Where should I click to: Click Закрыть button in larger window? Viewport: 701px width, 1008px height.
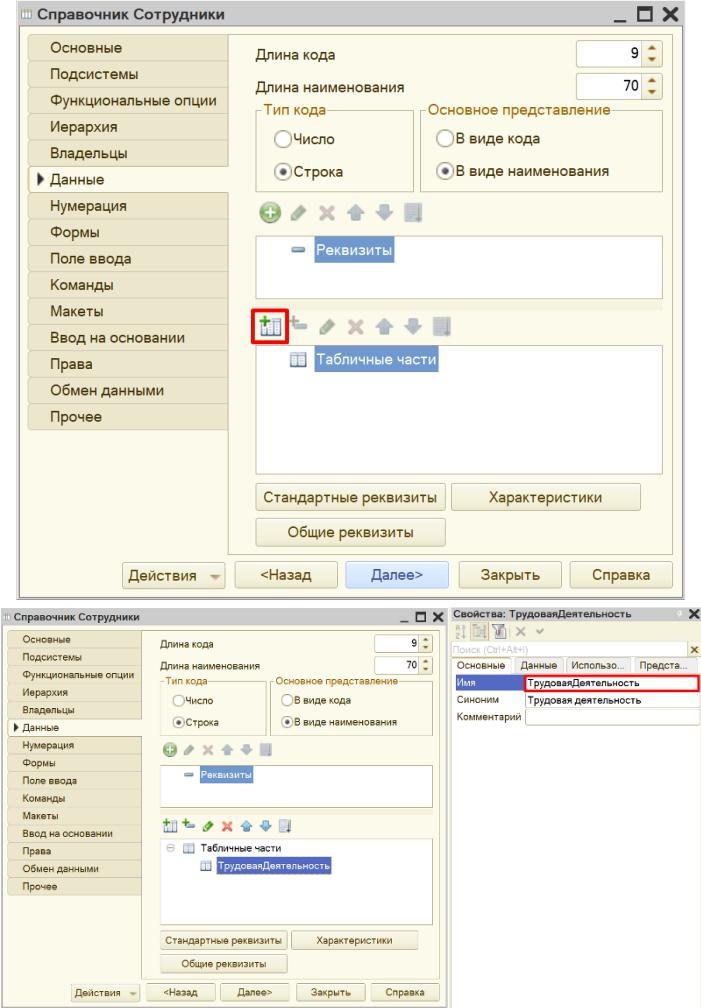(510, 575)
